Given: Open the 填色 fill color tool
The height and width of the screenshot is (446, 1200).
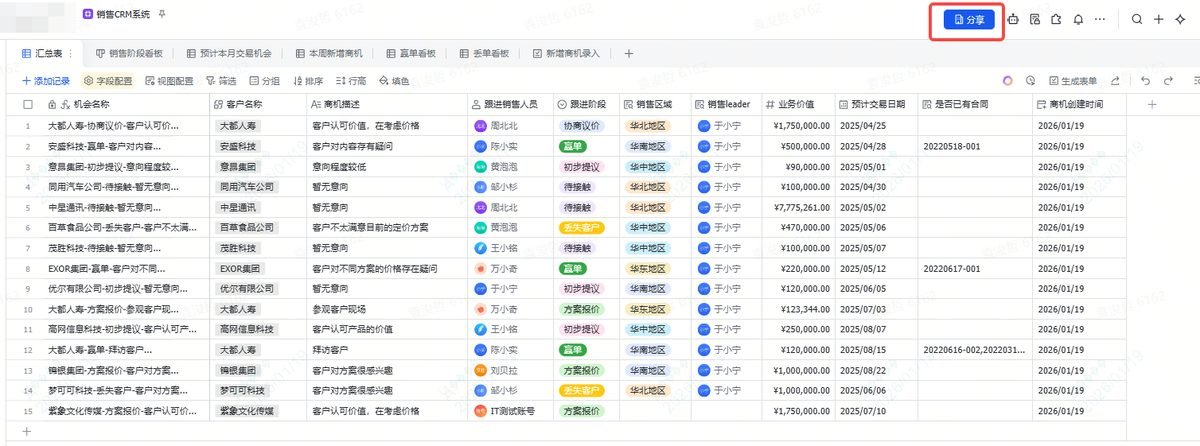Looking at the screenshot, I should [x=394, y=81].
